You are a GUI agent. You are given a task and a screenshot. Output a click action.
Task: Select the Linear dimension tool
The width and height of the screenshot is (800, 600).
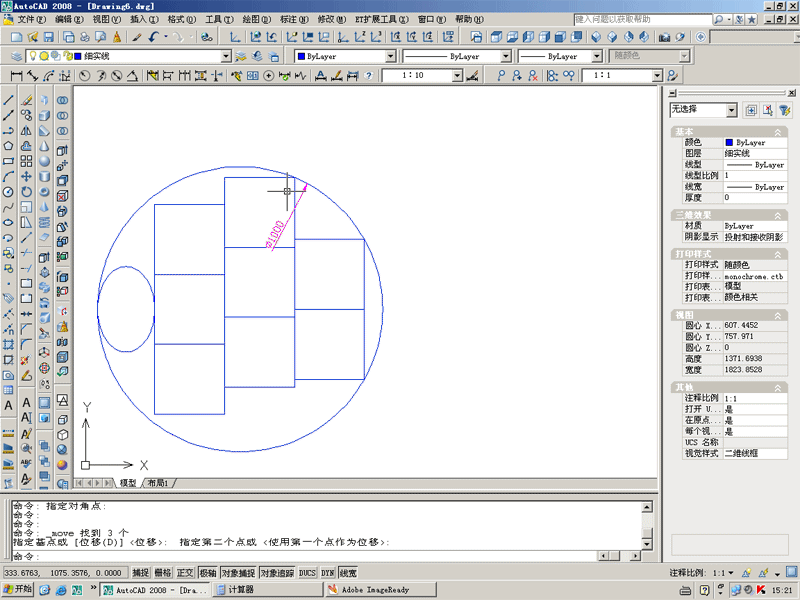[x=16, y=76]
